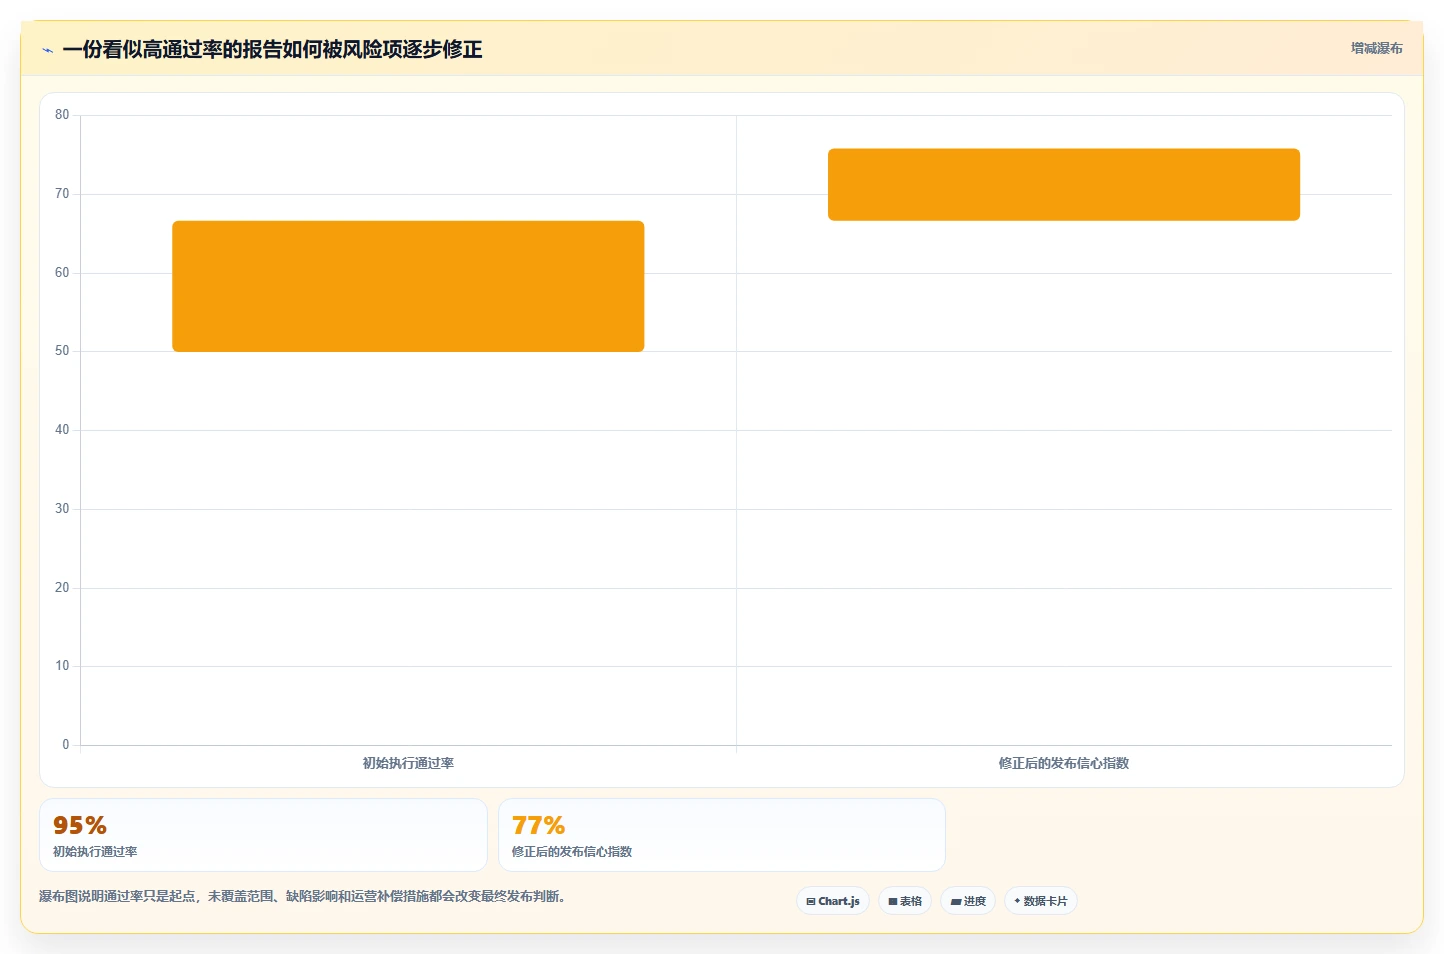Click the y-axis value 0
The width and height of the screenshot is (1444, 954).
click(x=66, y=745)
